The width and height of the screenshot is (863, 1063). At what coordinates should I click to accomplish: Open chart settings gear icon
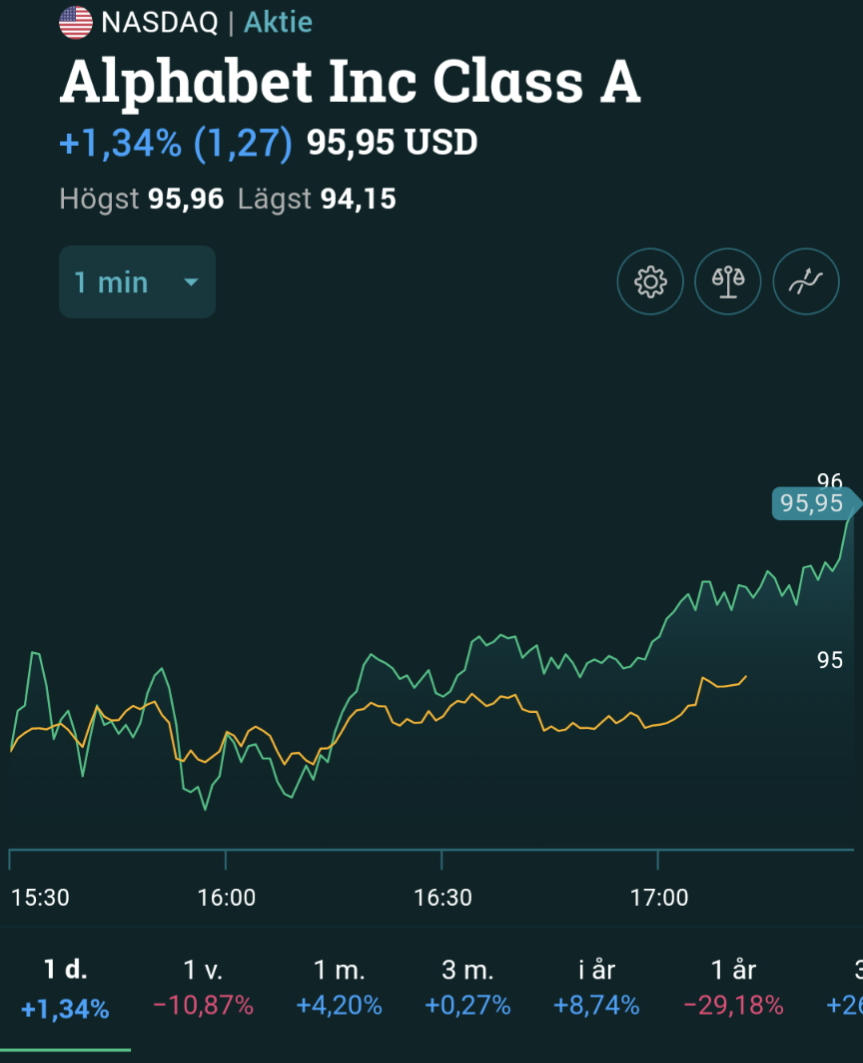(650, 283)
